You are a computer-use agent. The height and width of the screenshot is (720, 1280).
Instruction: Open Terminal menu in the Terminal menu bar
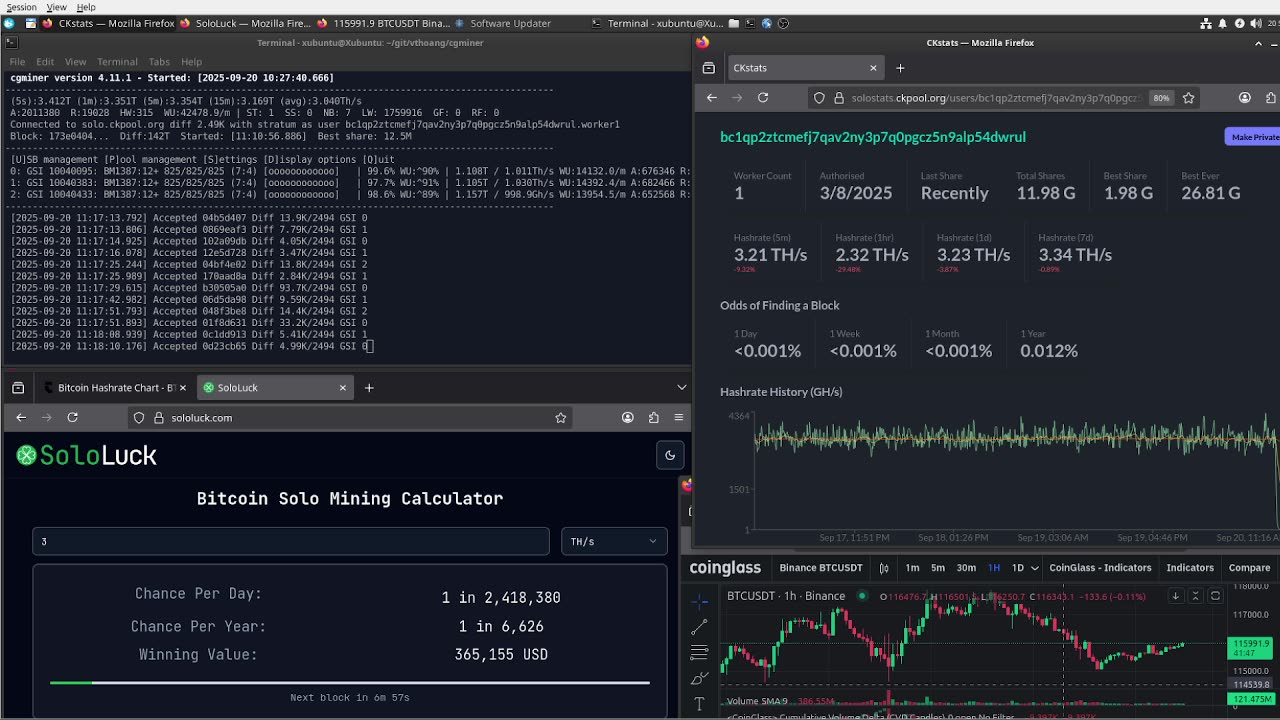[117, 61]
